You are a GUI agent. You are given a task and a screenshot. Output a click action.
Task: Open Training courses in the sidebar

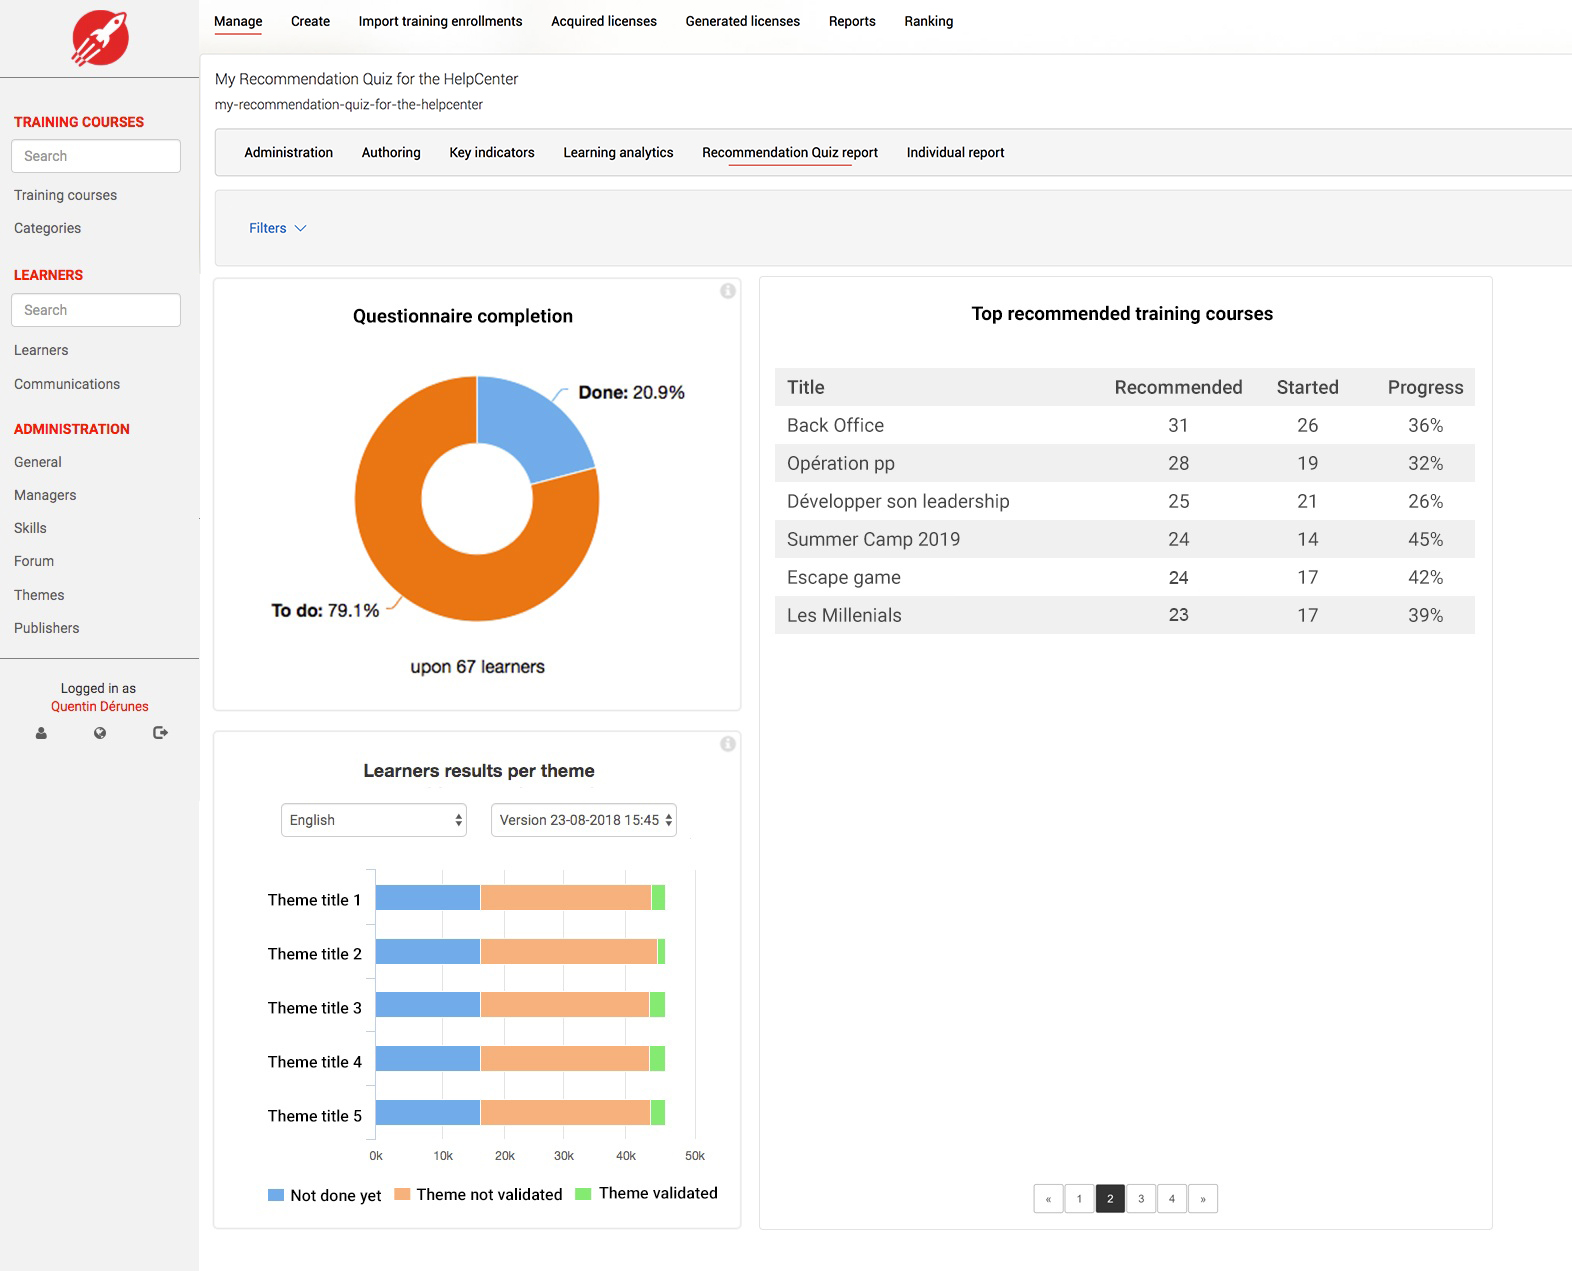(65, 195)
